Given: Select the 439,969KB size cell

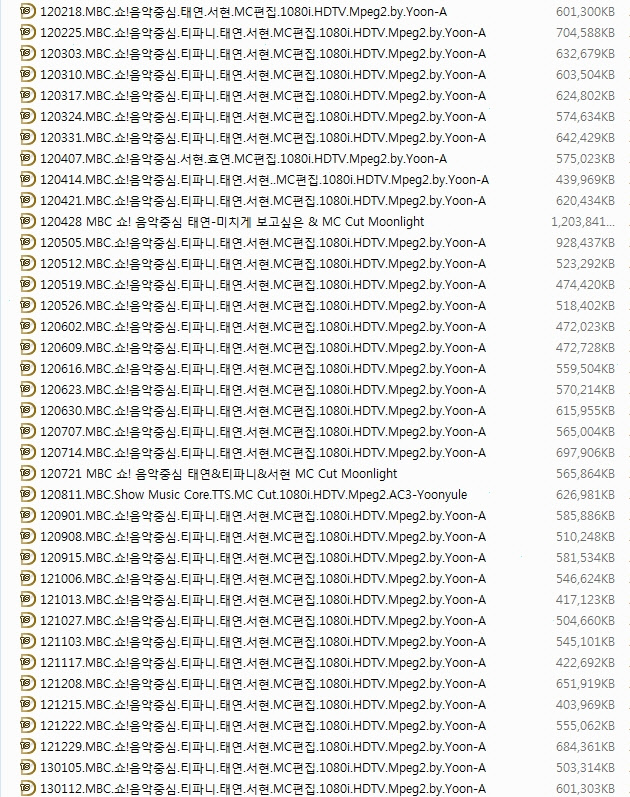Looking at the screenshot, I should coord(585,179).
